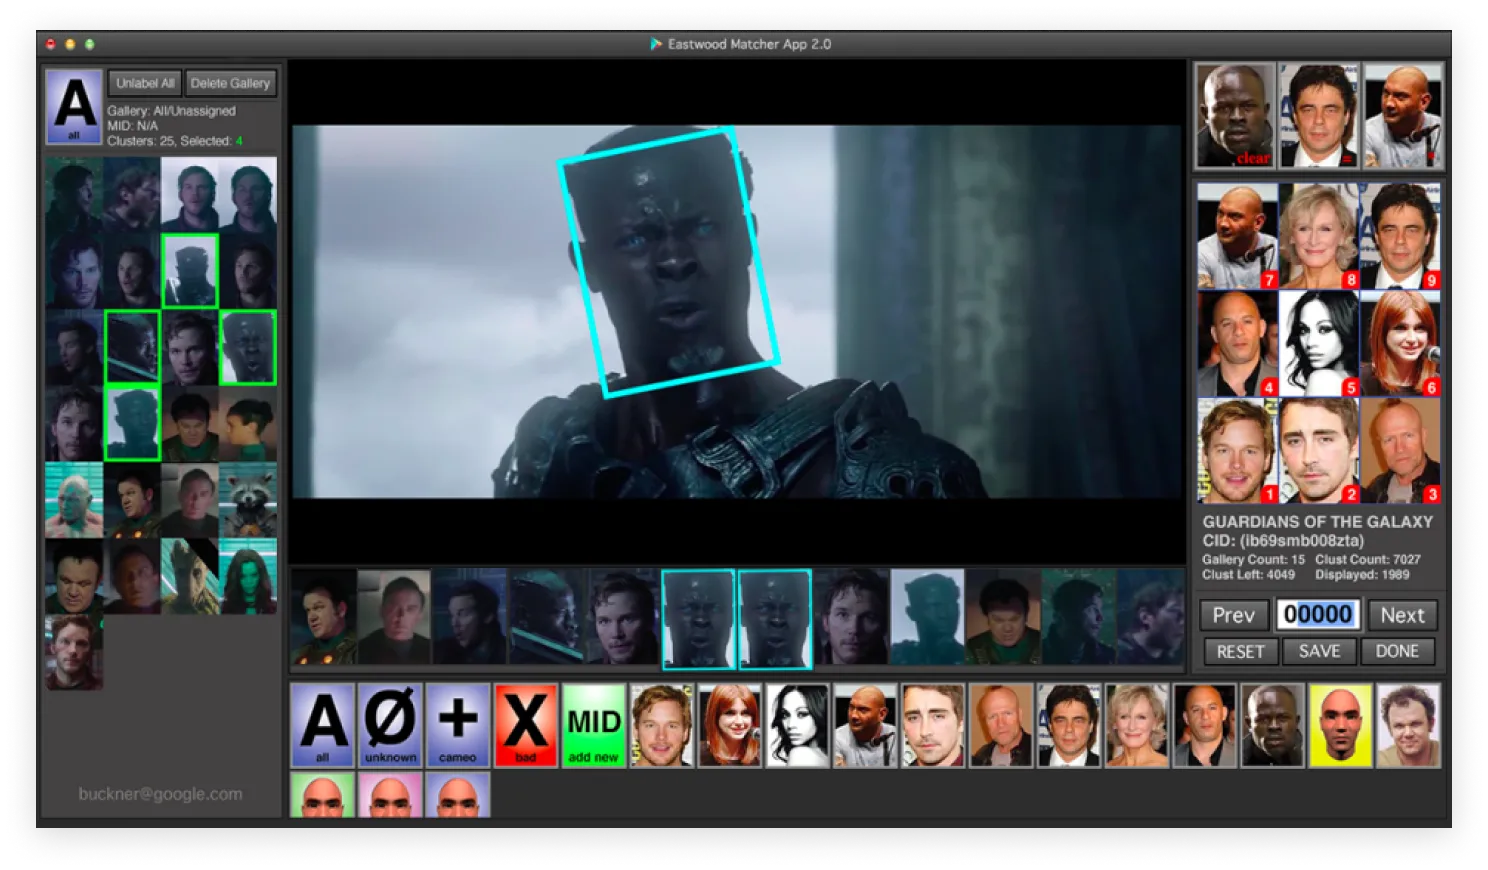Image resolution: width=1488 pixels, height=870 pixels.
Task: Pick the blonde woman portrait in bottom label bar
Action: tap(1136, 725)
